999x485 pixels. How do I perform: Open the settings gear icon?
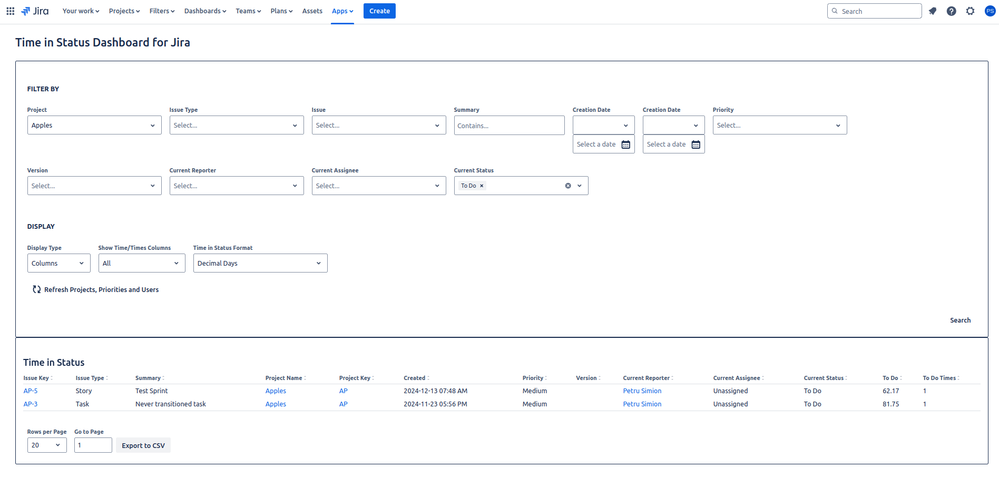970,11
